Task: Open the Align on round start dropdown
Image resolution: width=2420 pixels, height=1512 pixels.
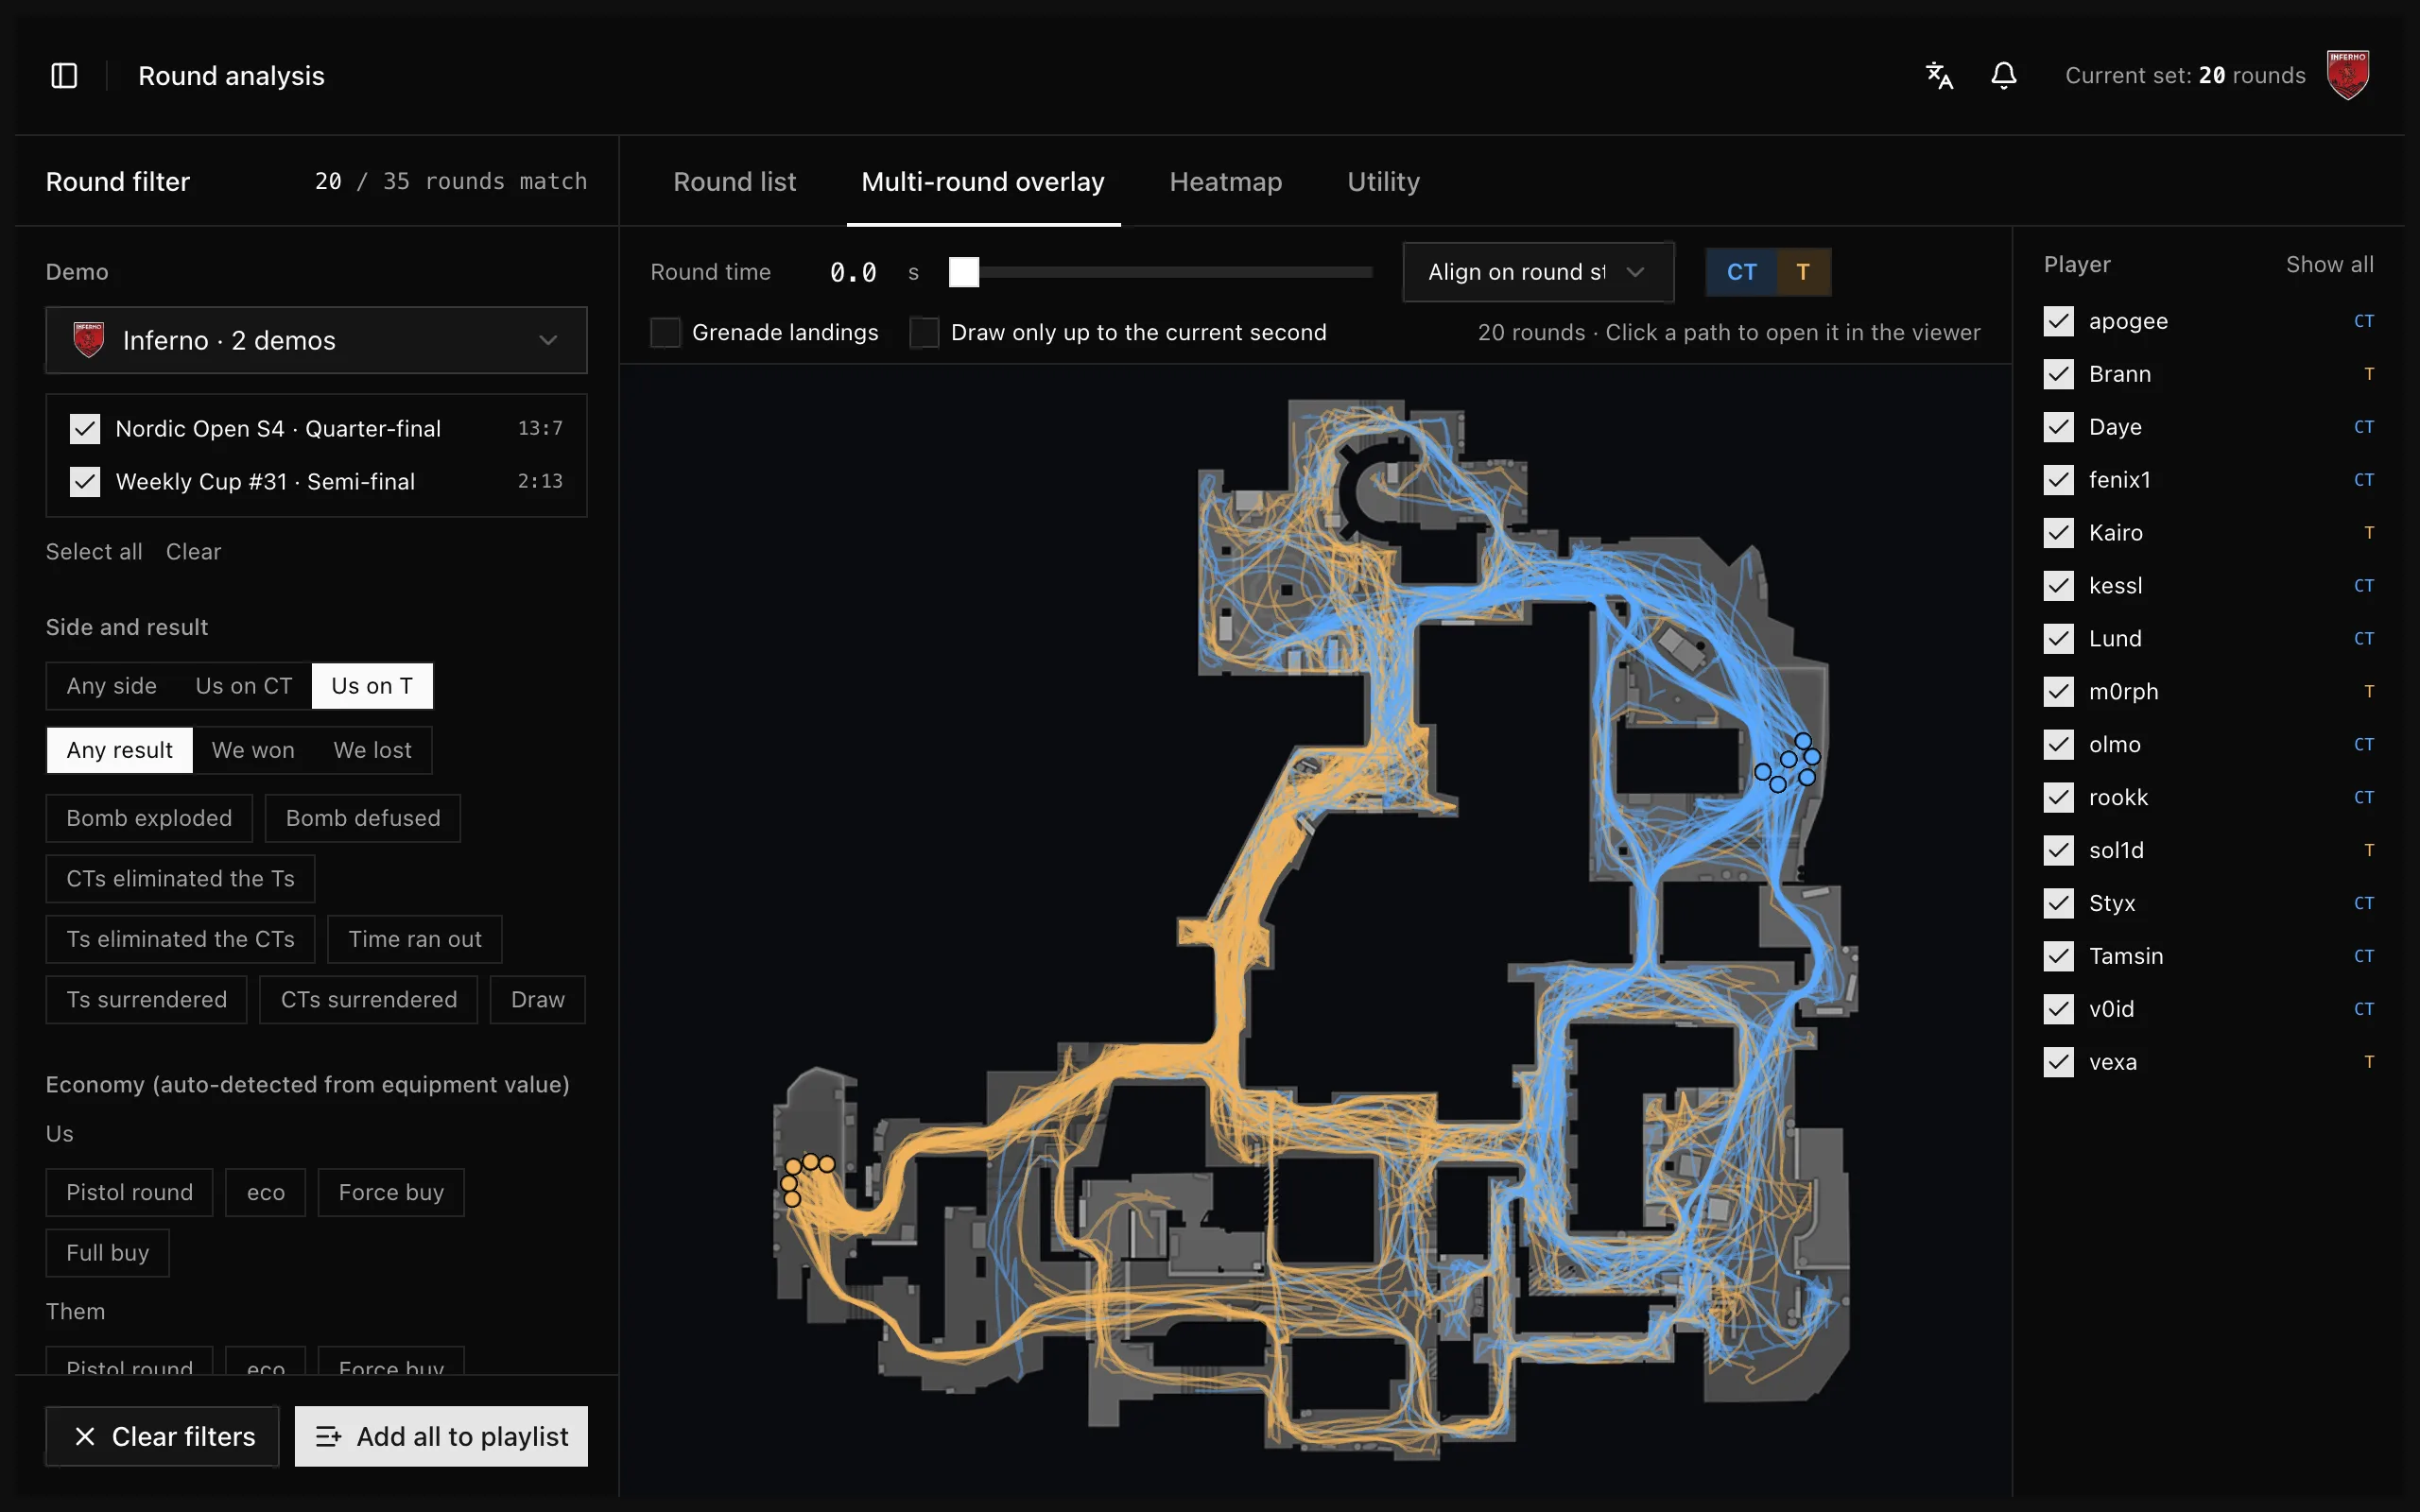Action: 1538,272
